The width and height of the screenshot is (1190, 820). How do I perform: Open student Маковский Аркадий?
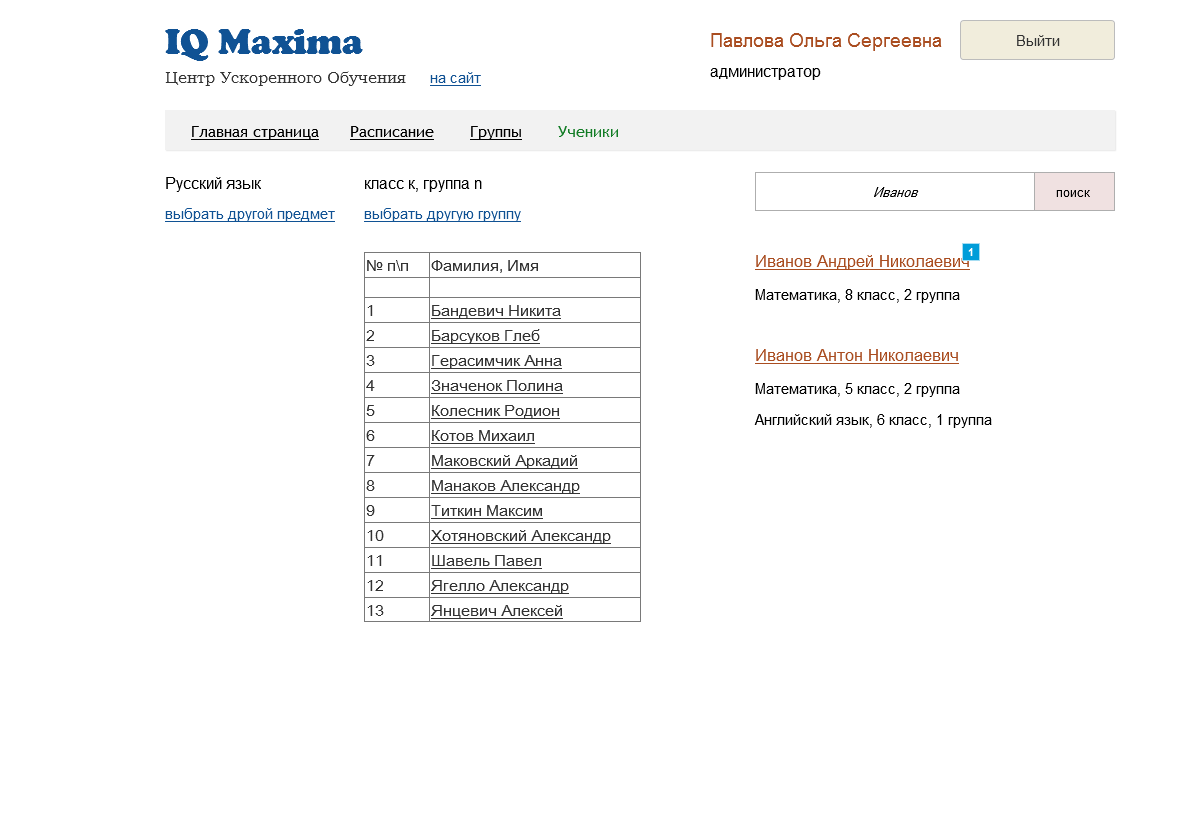(x=504, y=461)
